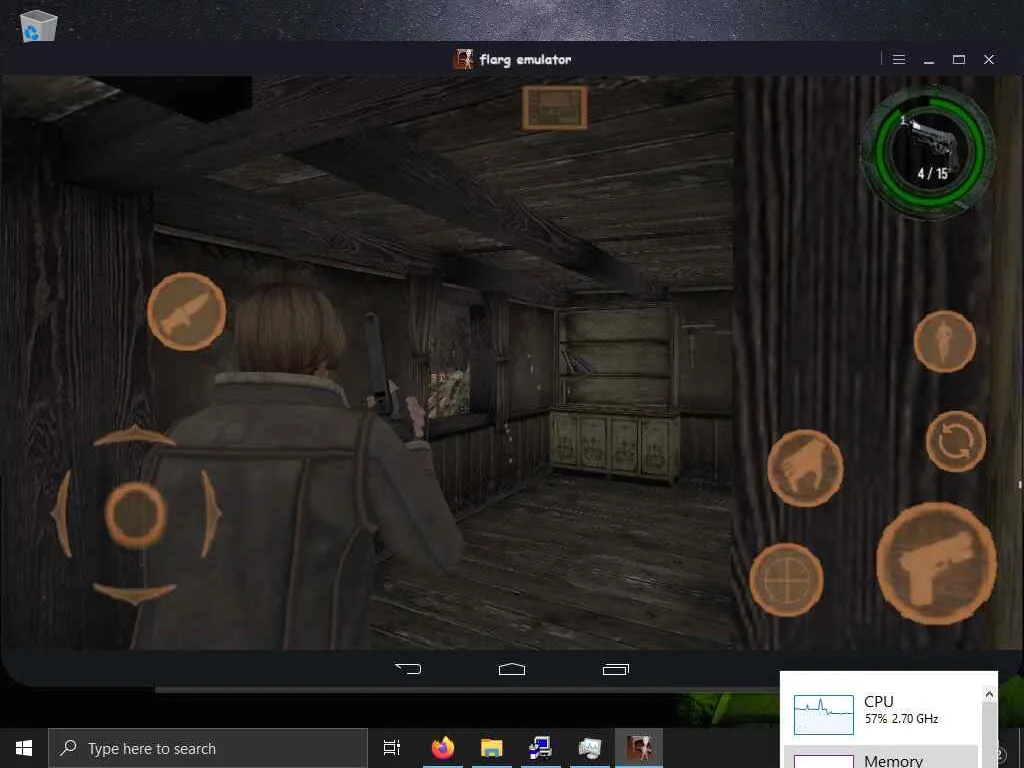Tap the knife attack button

[x=187, y=312]
